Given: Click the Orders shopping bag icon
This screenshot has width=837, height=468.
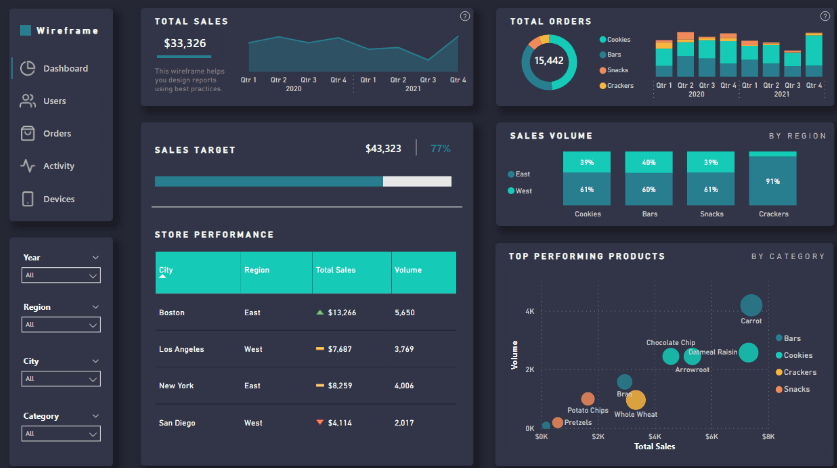Looking at the screenshot, I should pos(28,133).
